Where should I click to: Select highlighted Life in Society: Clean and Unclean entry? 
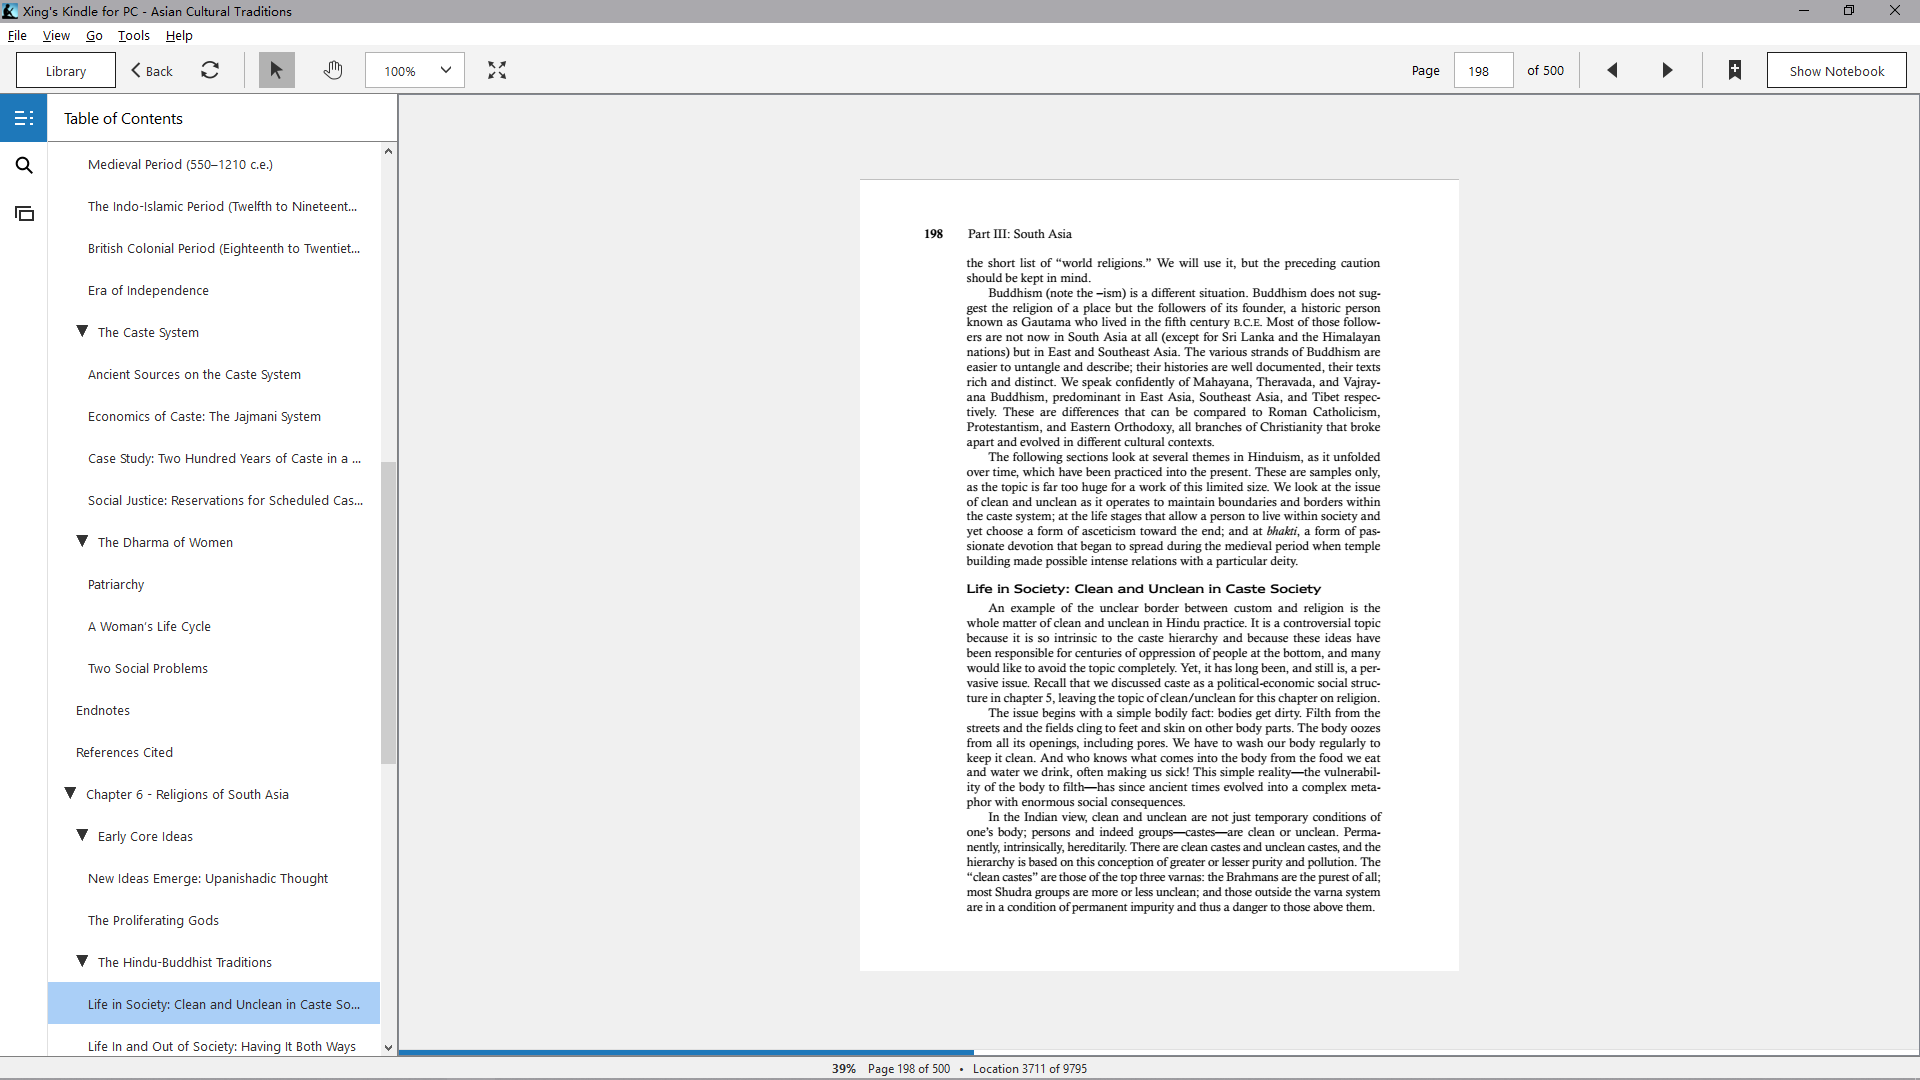point(214,1004)
